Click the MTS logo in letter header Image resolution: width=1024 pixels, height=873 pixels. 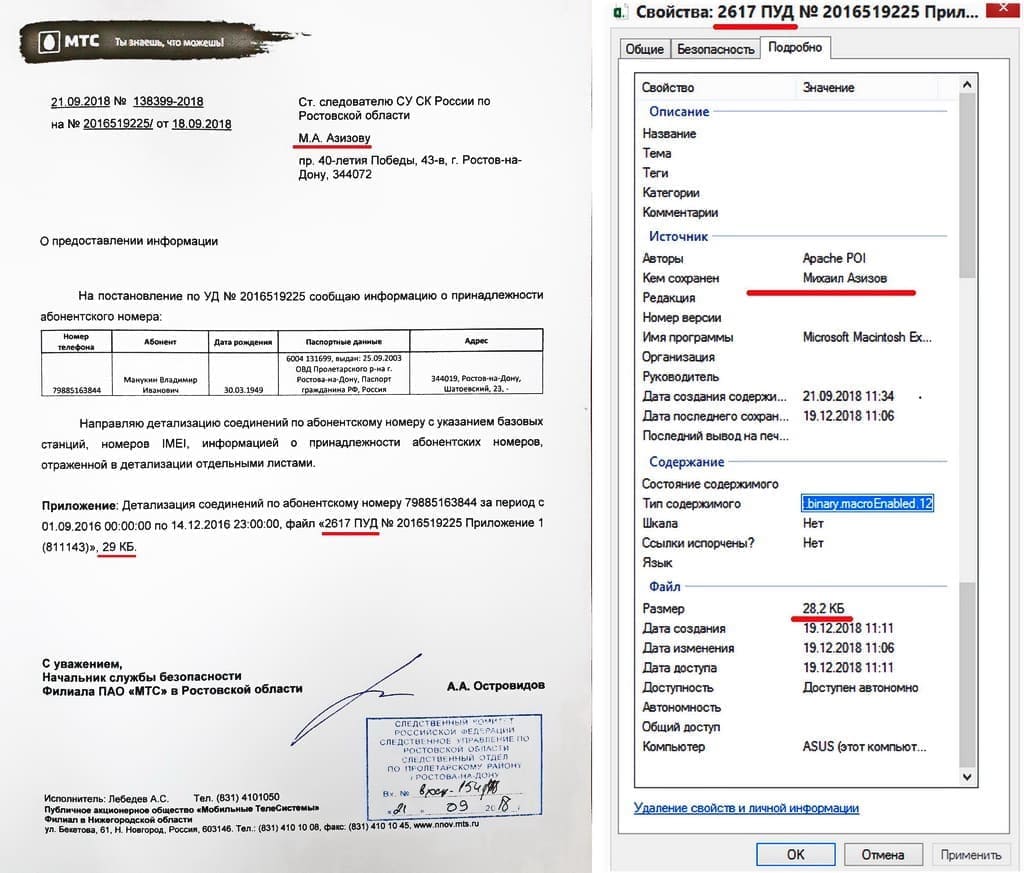pyautogui.click(x=69, y=42)
